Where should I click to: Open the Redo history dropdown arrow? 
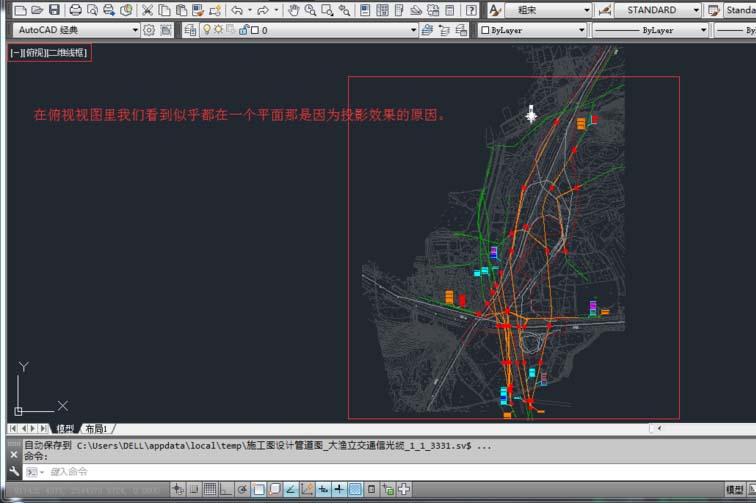click(276, 10)
